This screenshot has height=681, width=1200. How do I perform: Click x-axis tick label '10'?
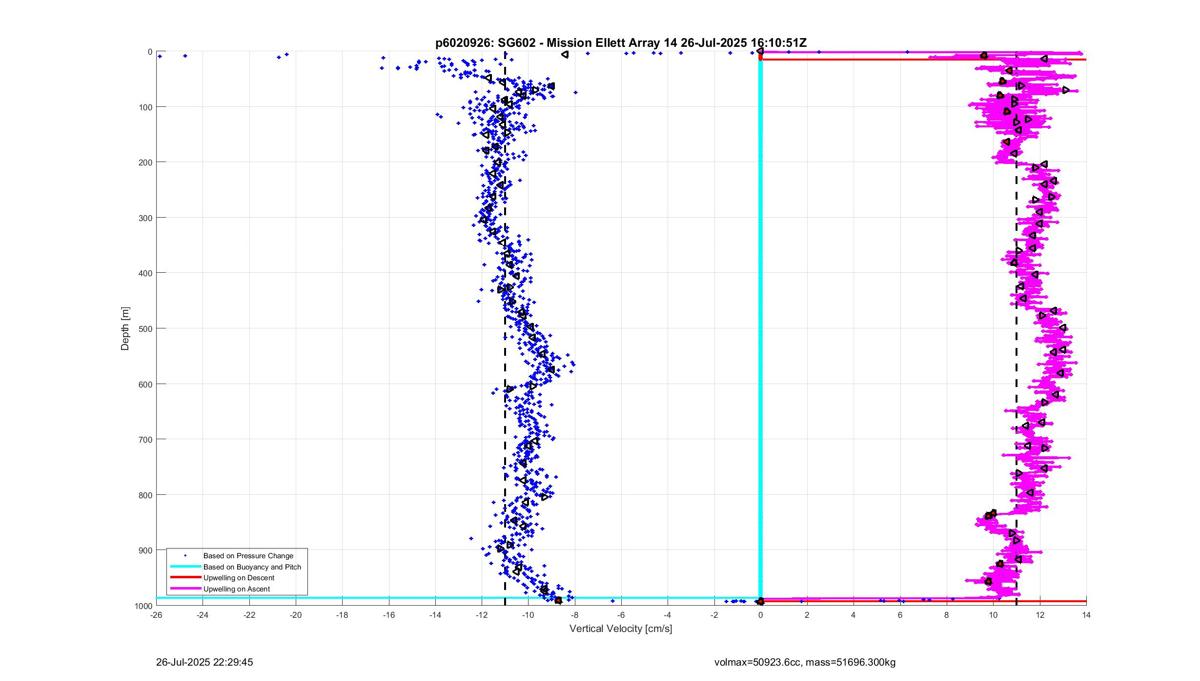click(x=993, y=615)
